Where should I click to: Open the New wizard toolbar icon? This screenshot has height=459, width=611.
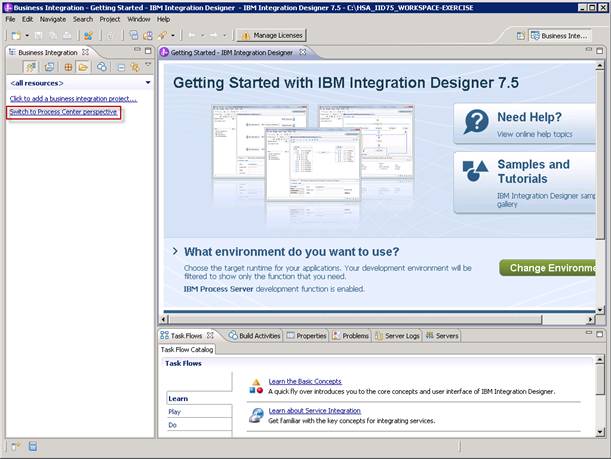click(14, 35)
